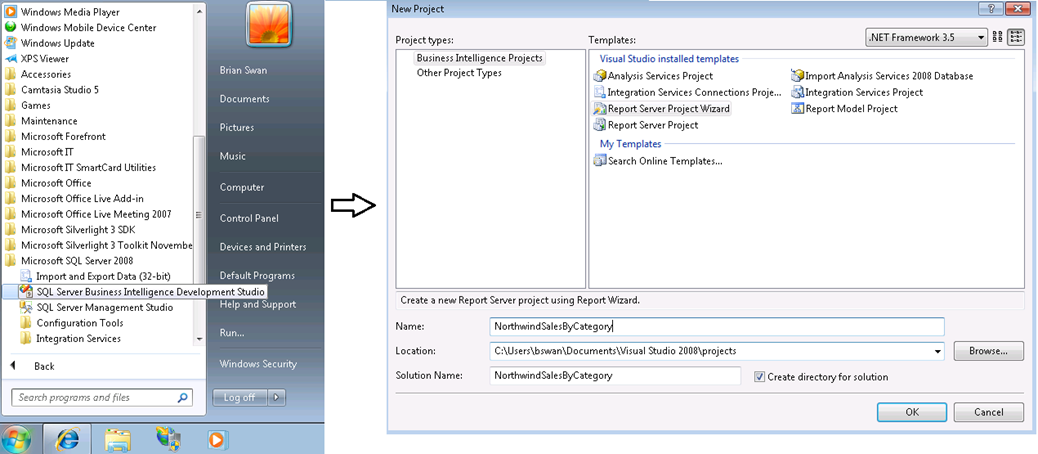
Task: Open Windows Security from Start menu
Action: click(258, 363)
